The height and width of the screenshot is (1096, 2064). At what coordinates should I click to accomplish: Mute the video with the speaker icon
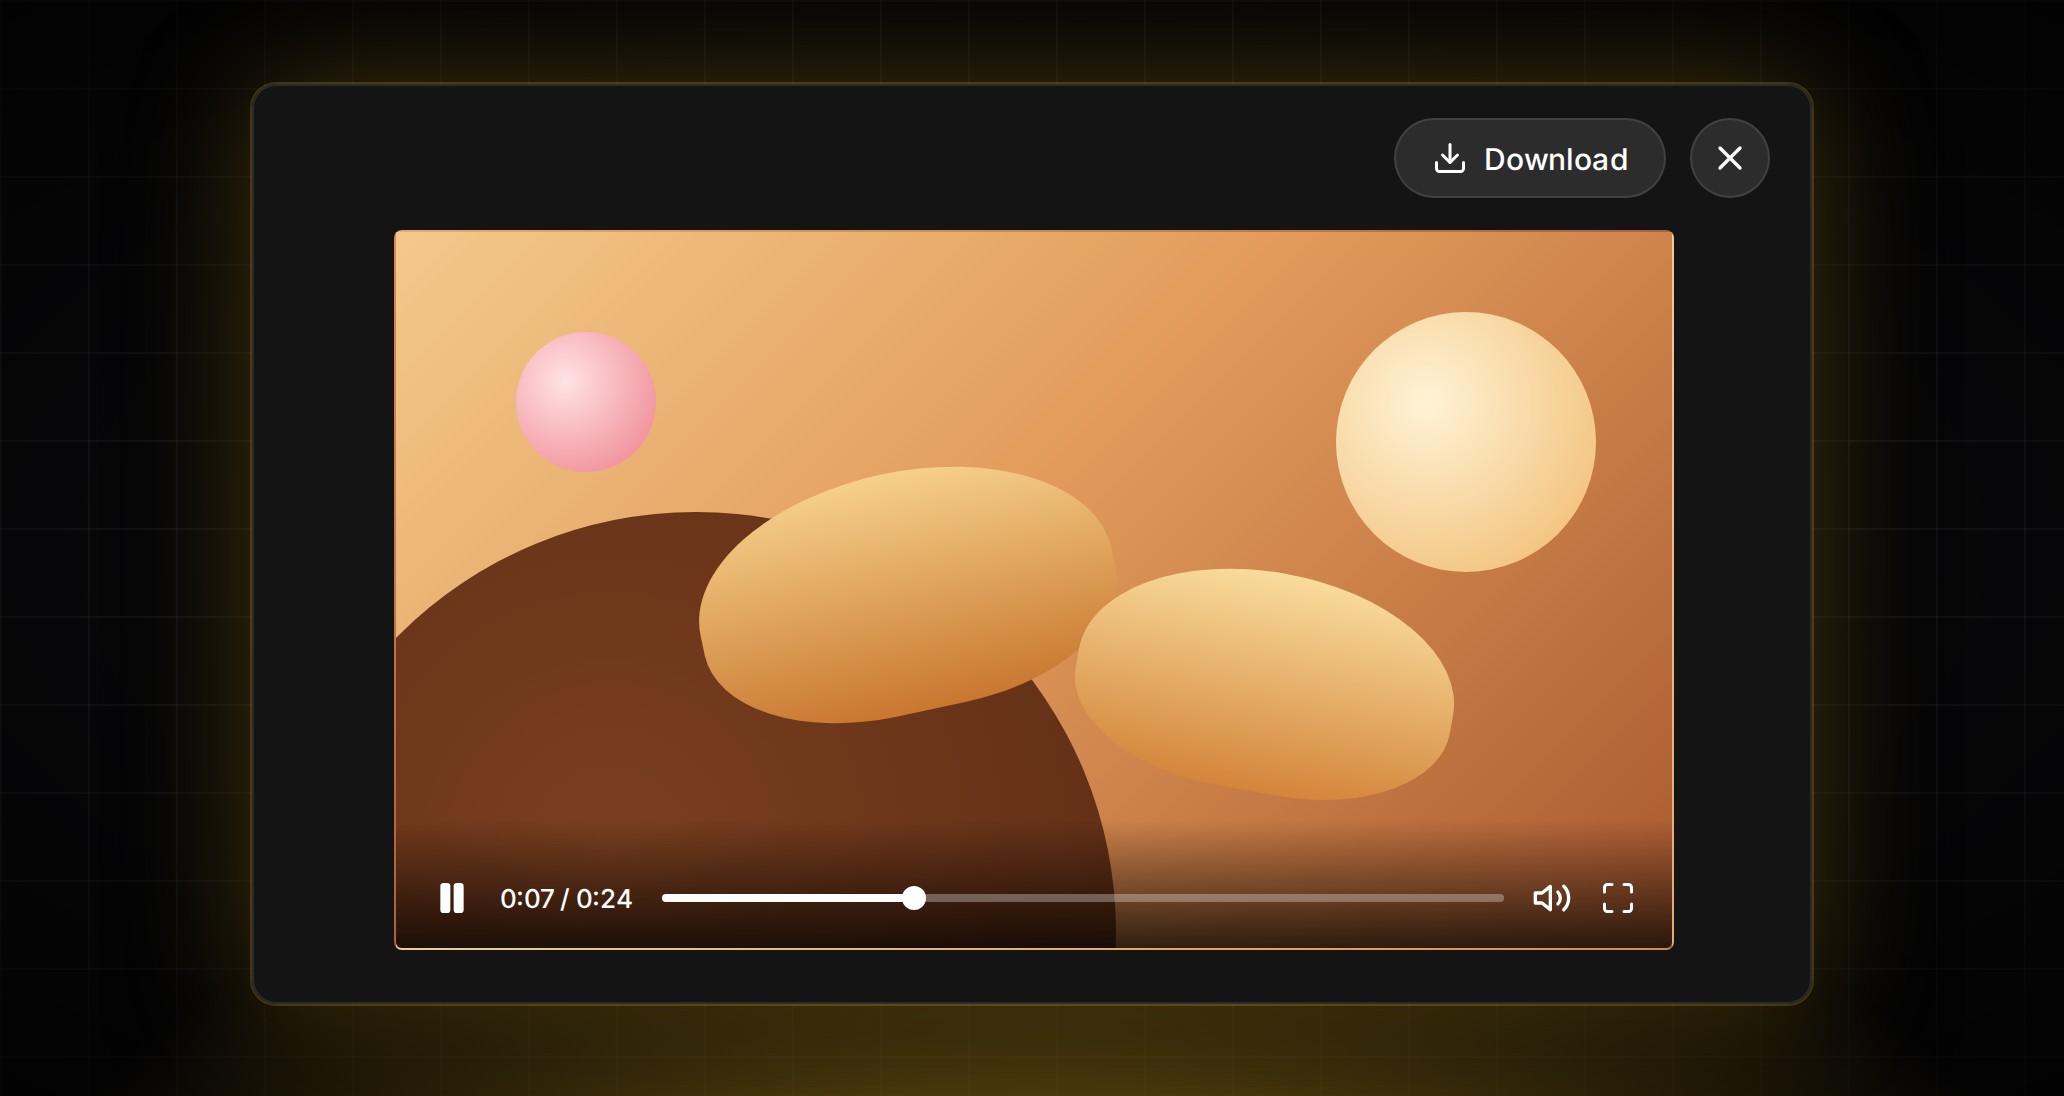tap(1551, 898)
